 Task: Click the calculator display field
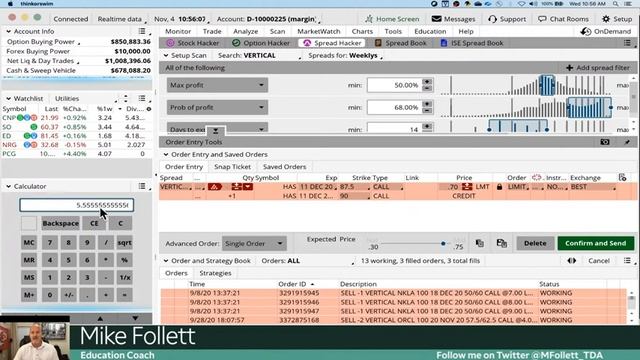point(76,205)
